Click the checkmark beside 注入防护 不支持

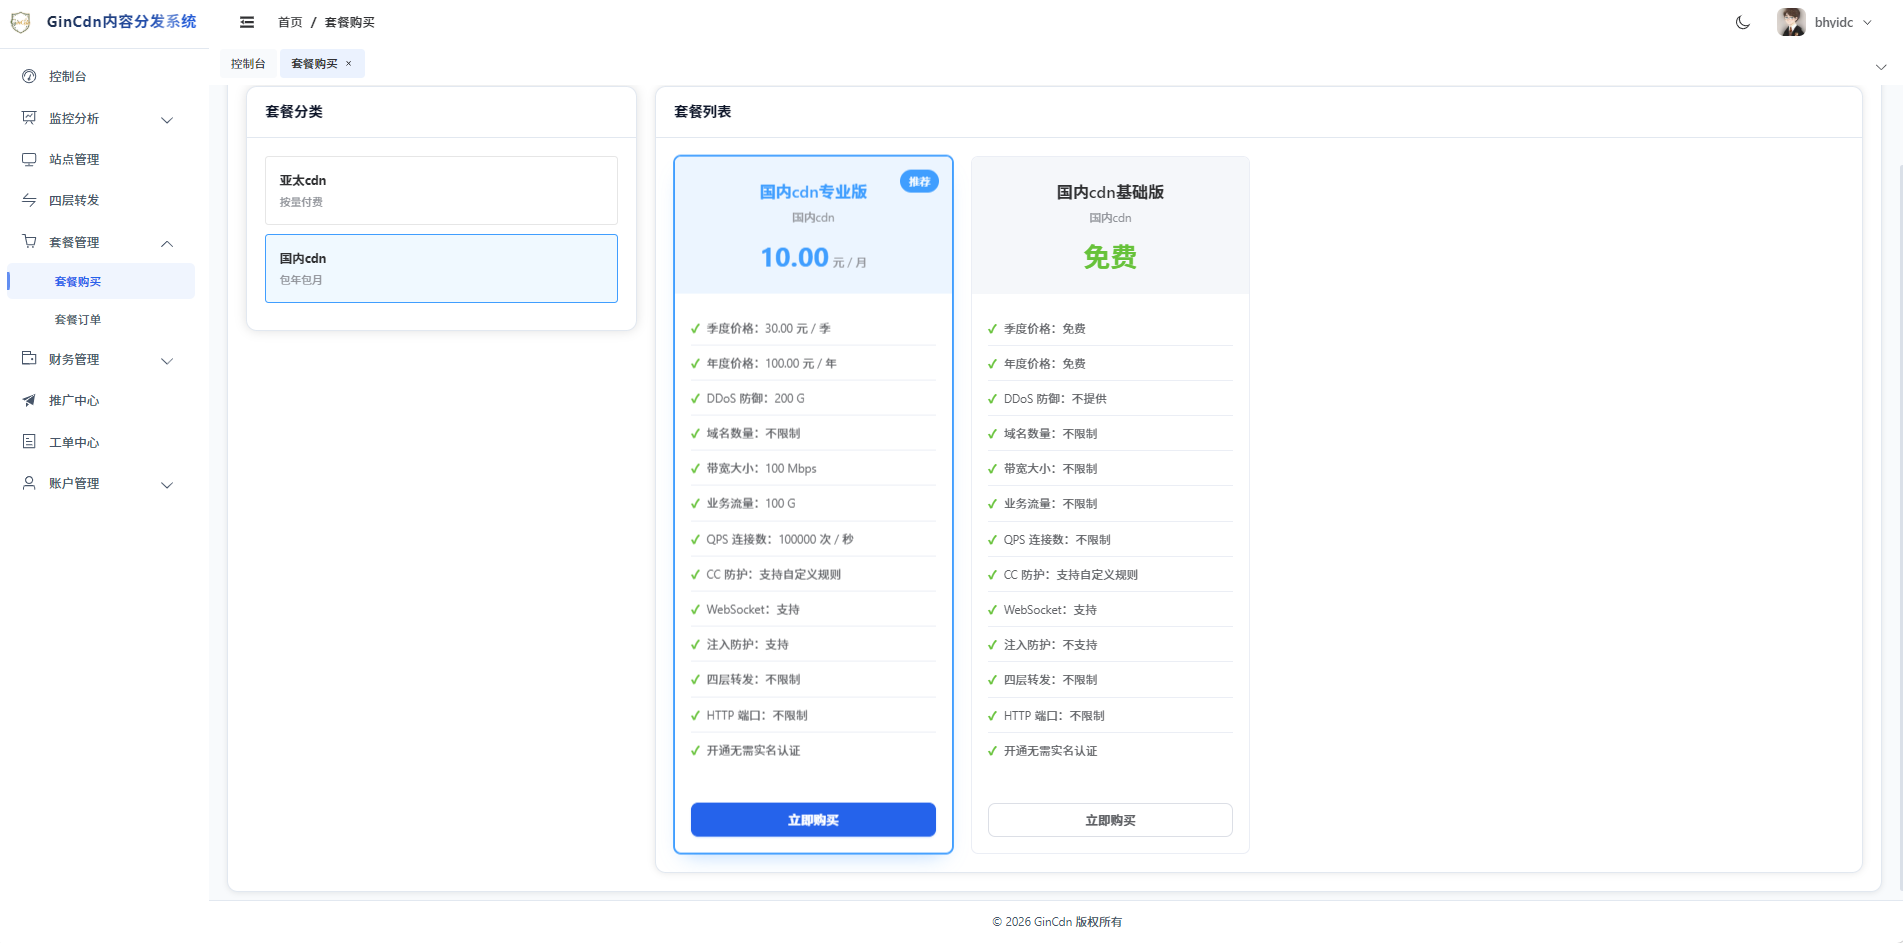coord(992,645)
